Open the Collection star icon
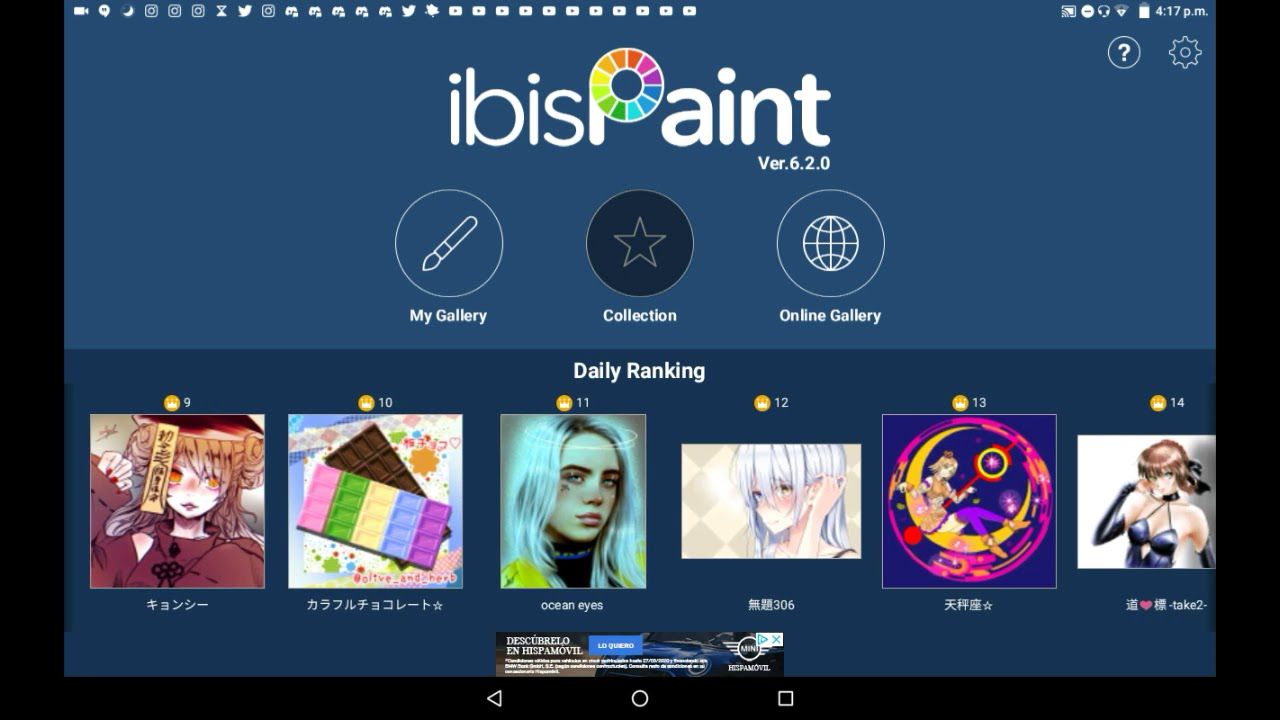The width and height of the screenshot is (1280, 720). tap(640, 243)
